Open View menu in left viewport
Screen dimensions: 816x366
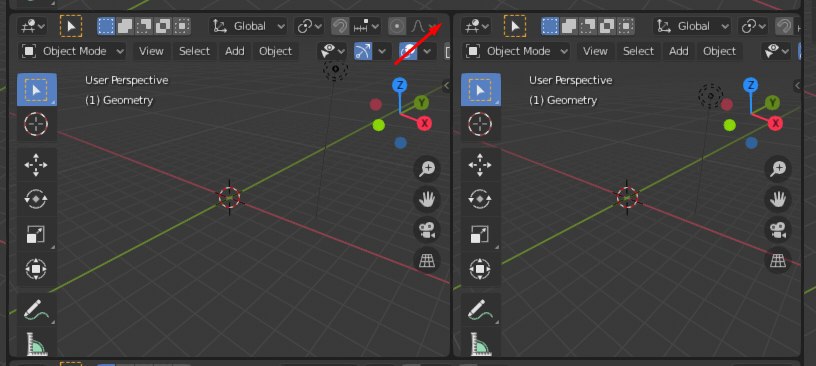151,51
